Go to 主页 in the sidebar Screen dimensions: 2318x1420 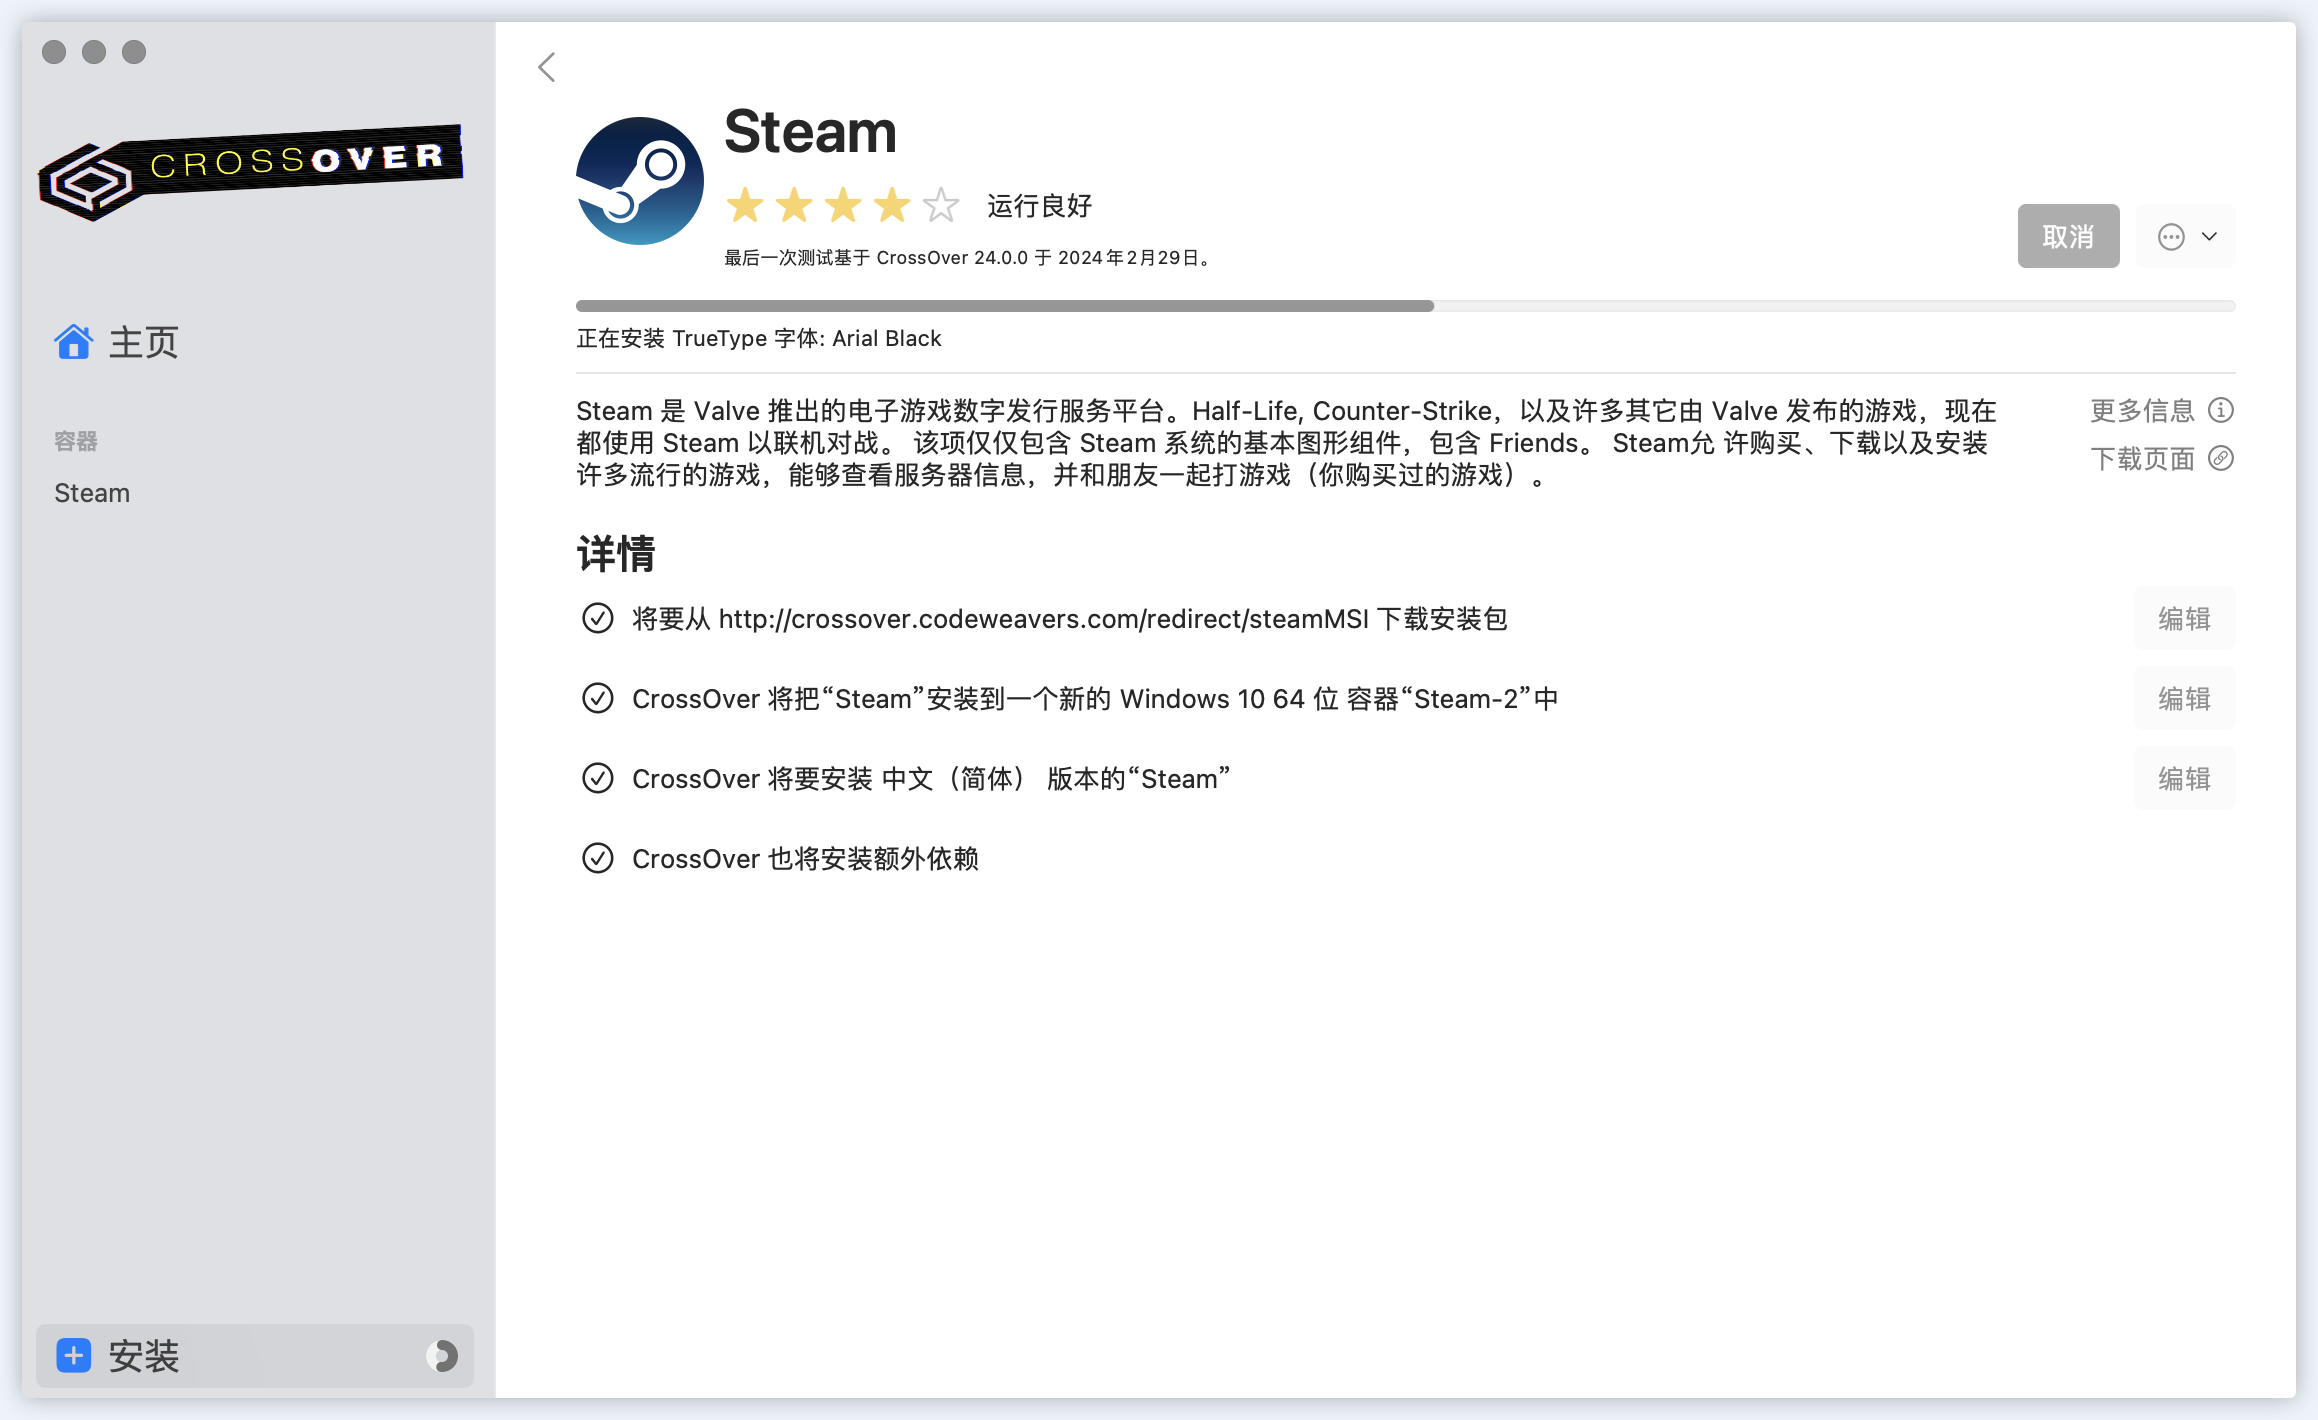point(143,342)
